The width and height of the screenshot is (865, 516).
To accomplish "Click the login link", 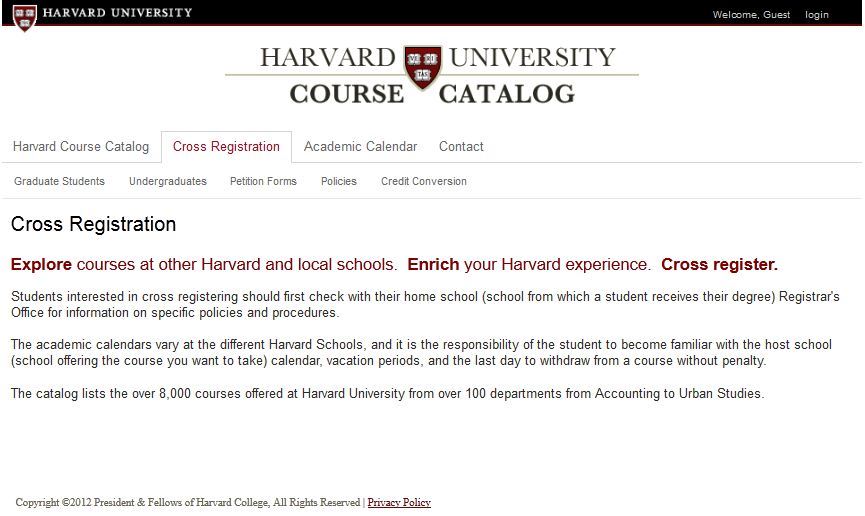I will [816, 15].
